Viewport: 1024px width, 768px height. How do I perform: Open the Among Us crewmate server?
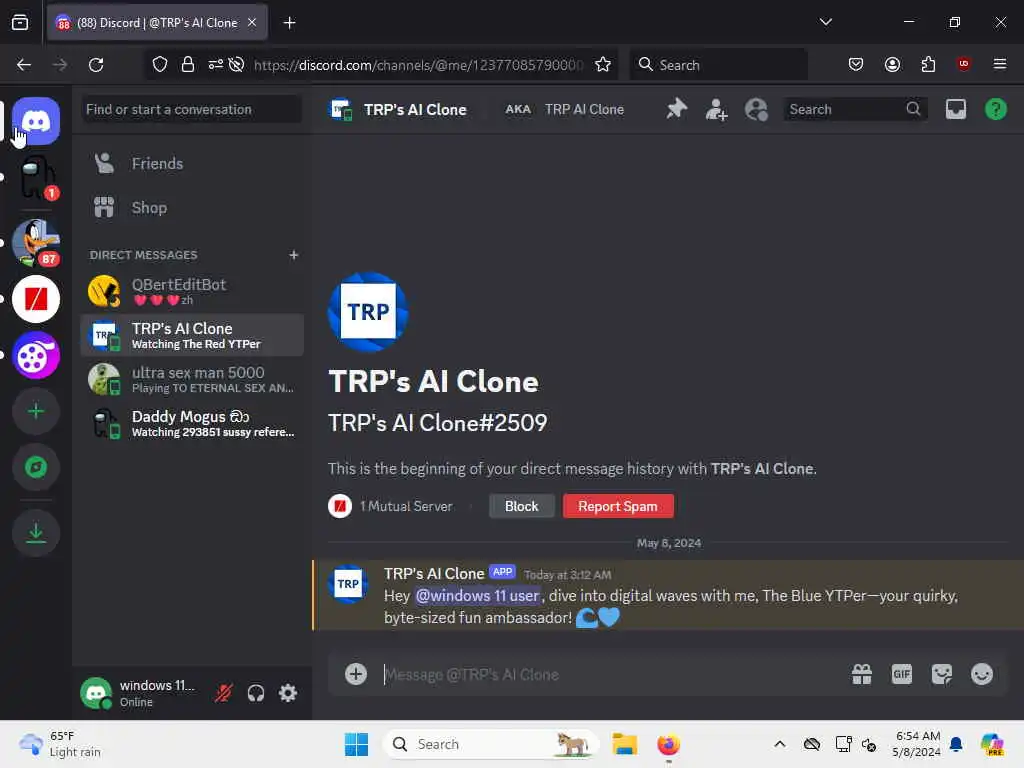click(36, 178)
